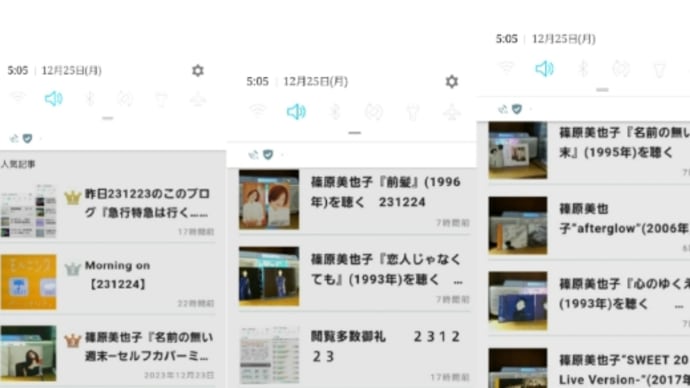Tap thumbnail of 名前の無い週末-セルフカバー article
The width and height of the screenshot is (690, 388).
click(x=29, y=353)
